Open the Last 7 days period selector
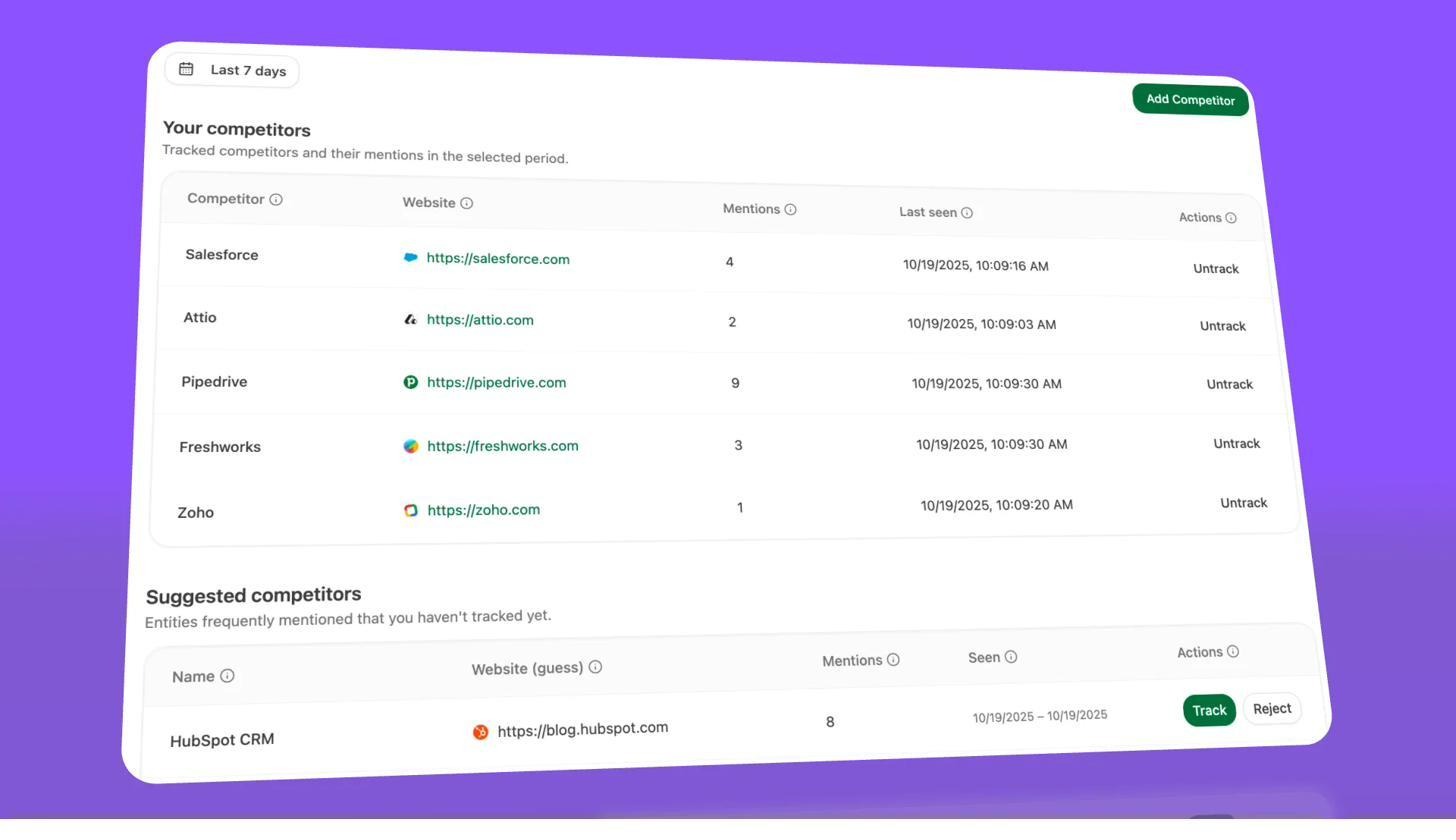The height and width of the screenshot is (840, 1456). [x=231, y=70]
